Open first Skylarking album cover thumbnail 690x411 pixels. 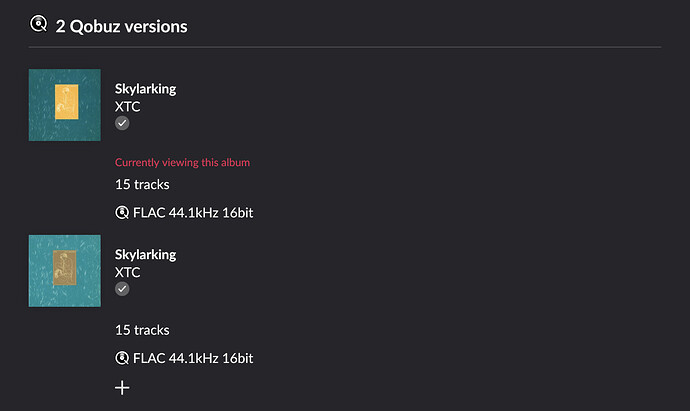65,105
